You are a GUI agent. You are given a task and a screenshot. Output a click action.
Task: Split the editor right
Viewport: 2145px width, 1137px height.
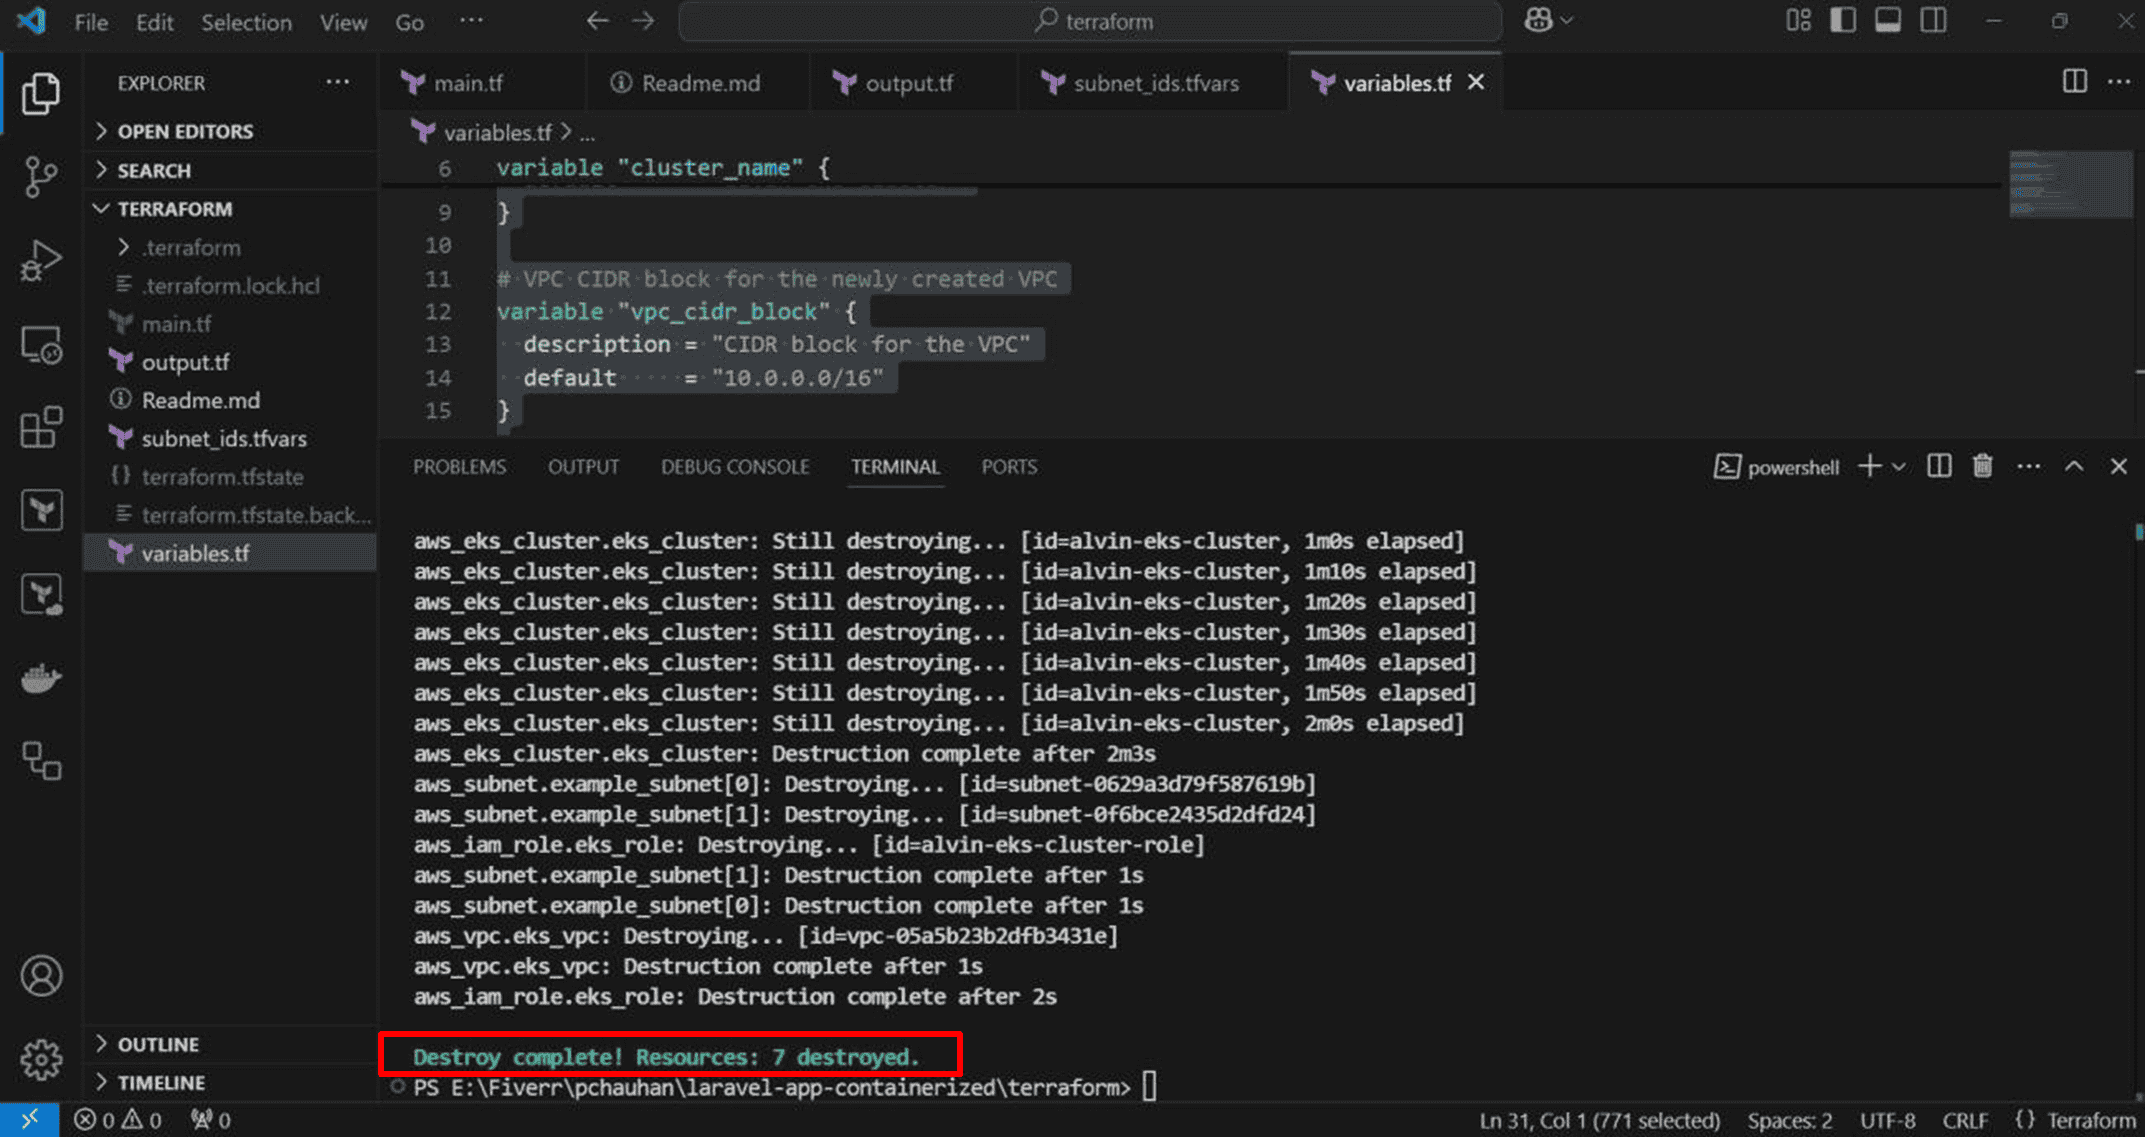2075,82
